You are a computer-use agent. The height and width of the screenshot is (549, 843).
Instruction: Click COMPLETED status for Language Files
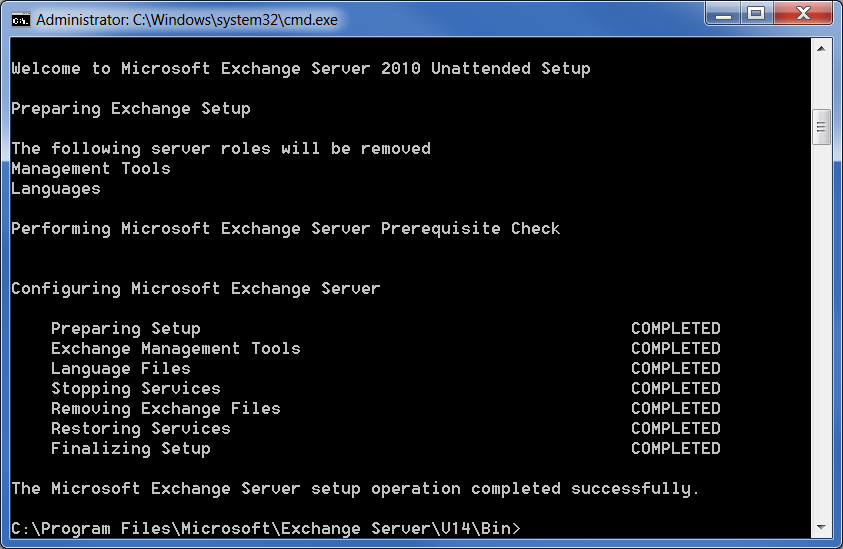click(676, 368)
